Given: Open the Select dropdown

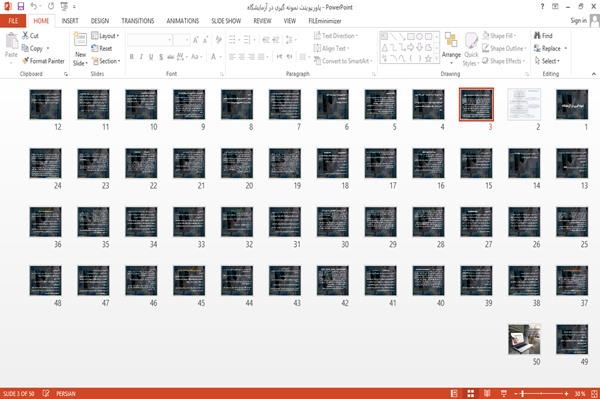Looking at the screenshot, I should click(547, 61).
